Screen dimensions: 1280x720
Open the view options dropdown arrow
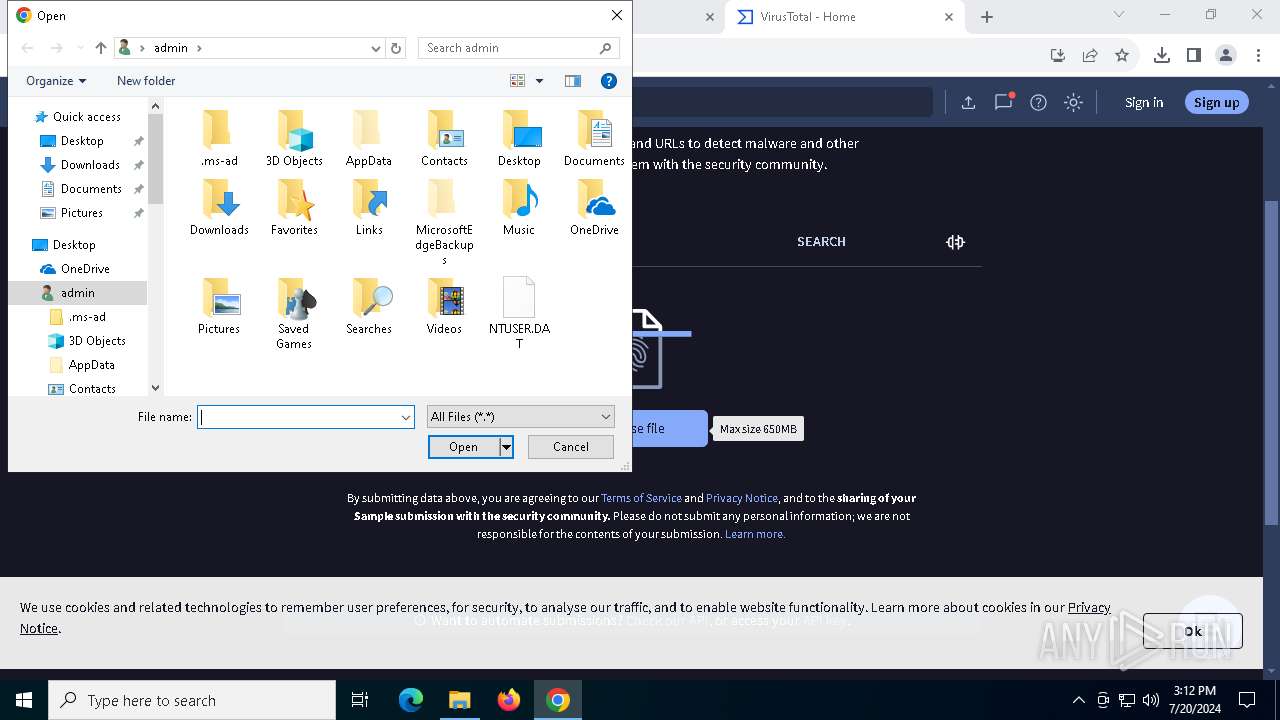(539, 81)
